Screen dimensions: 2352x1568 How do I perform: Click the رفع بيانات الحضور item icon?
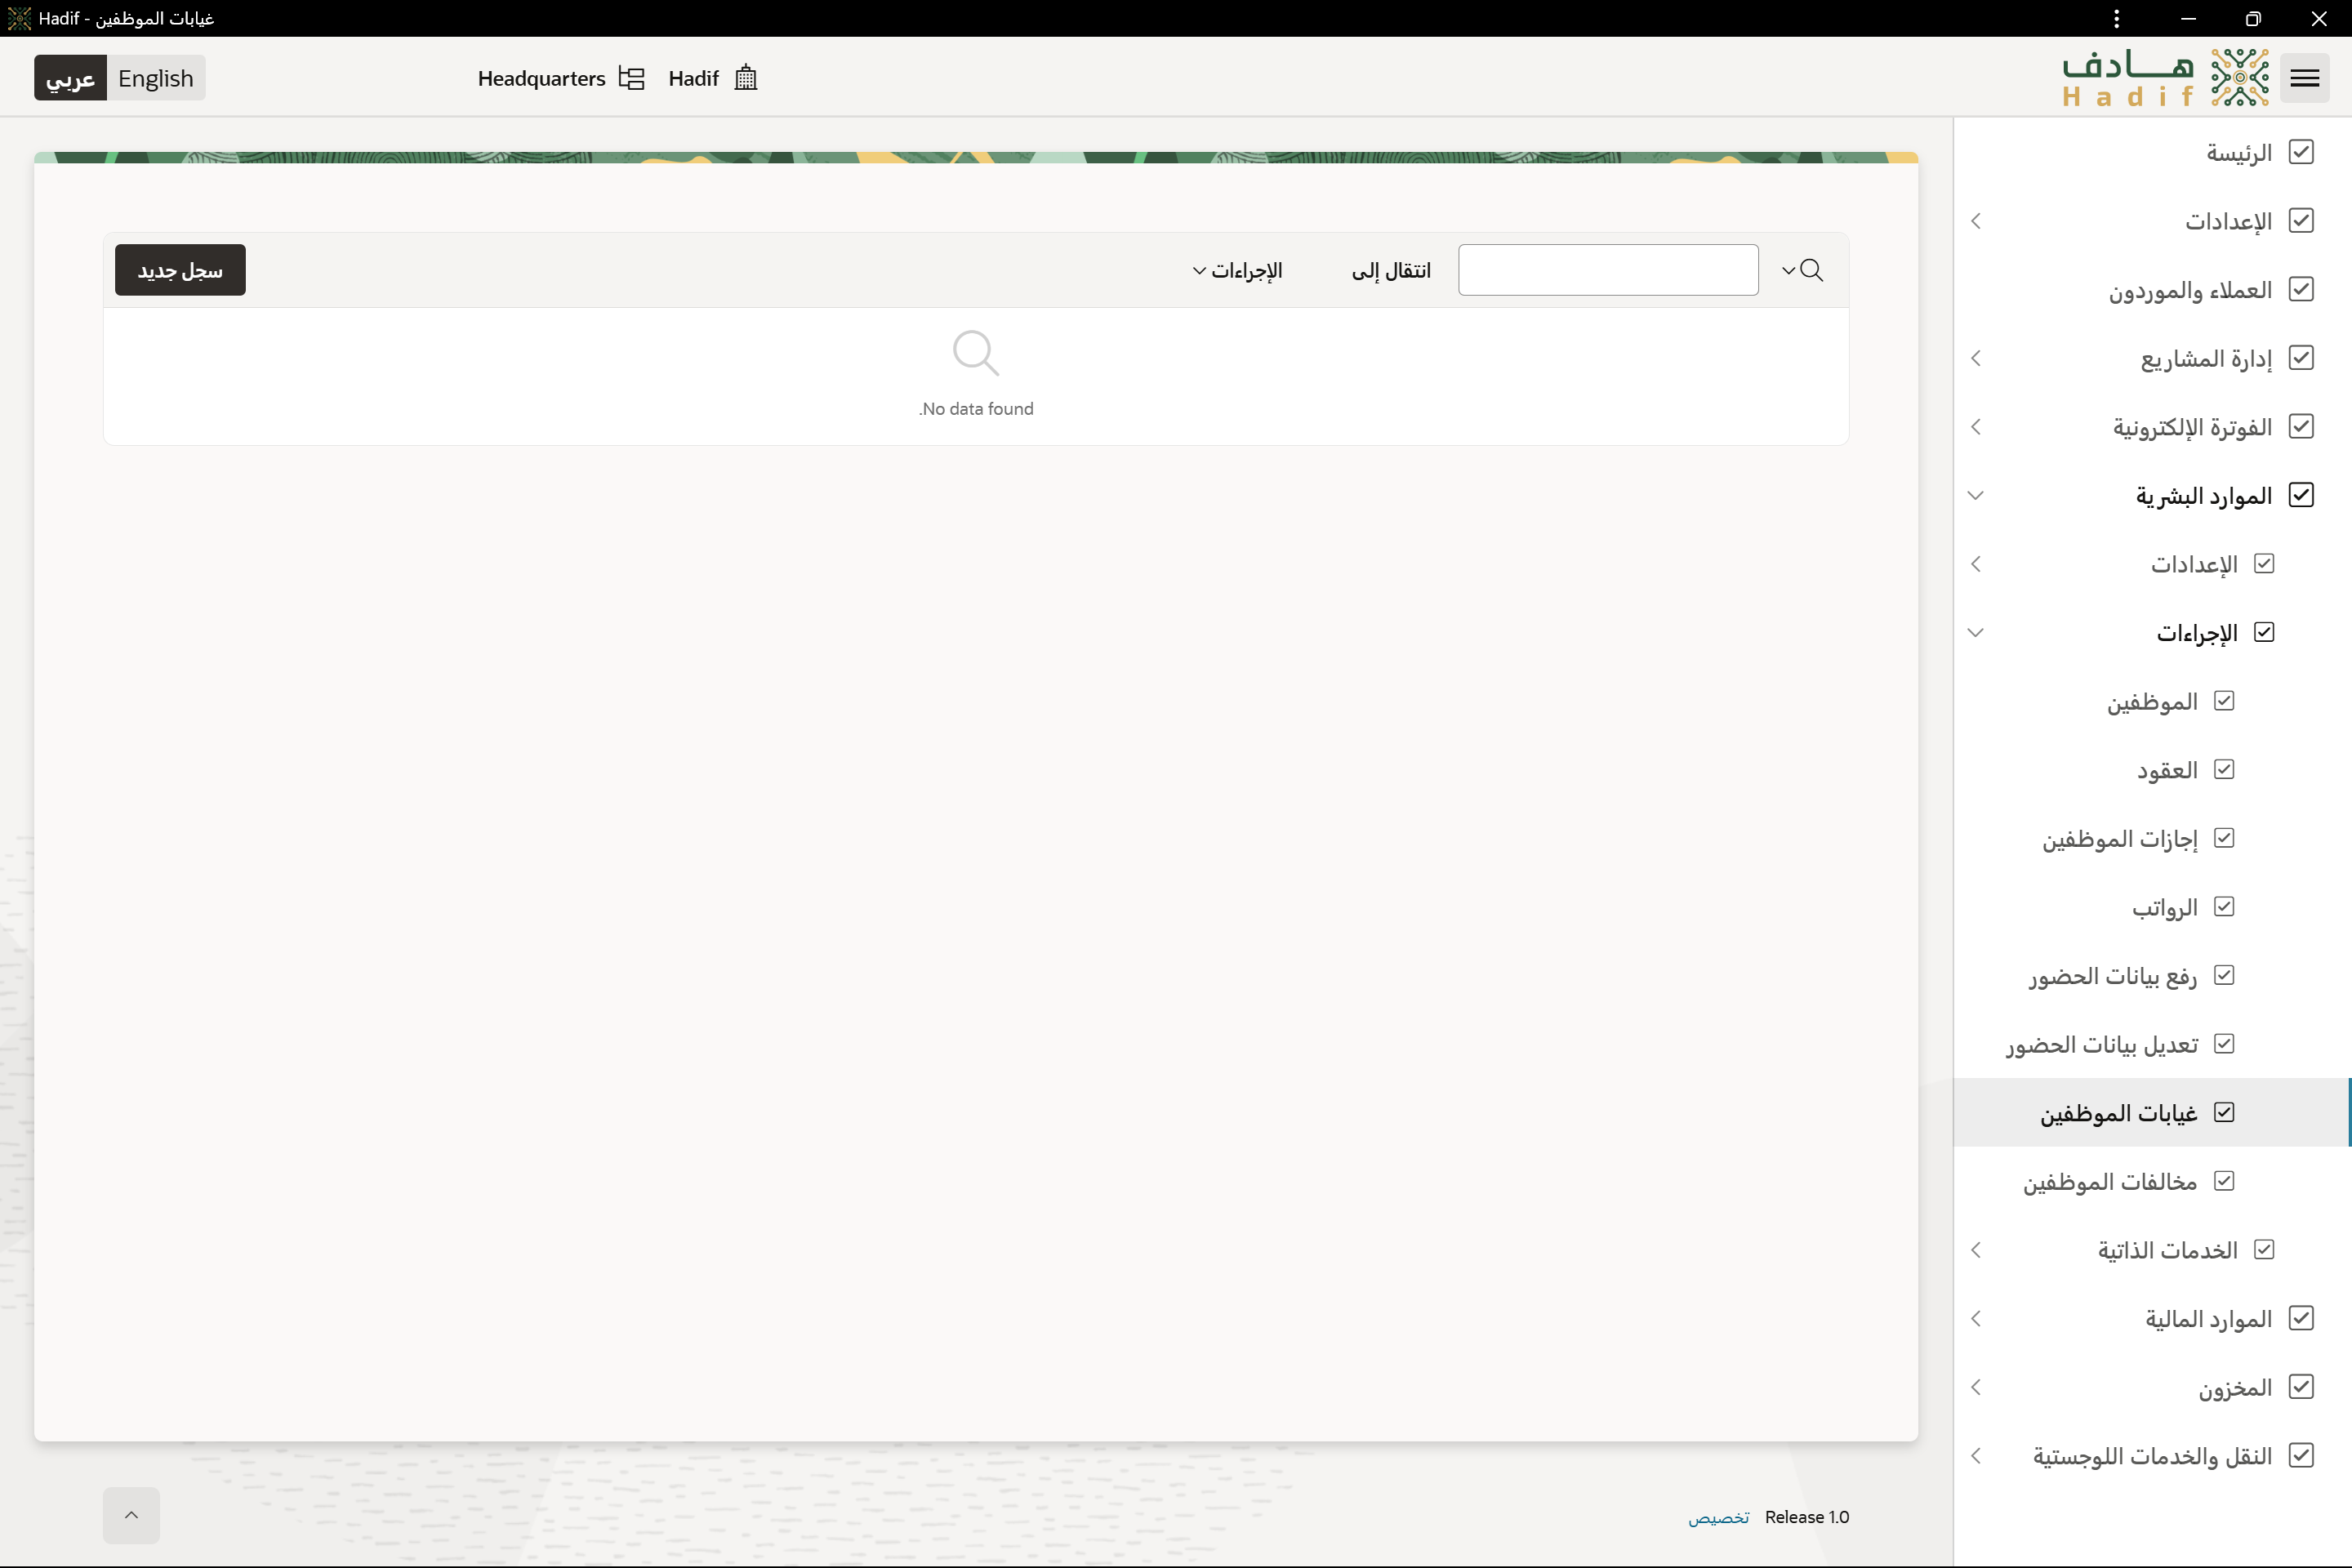(2224, 975)
